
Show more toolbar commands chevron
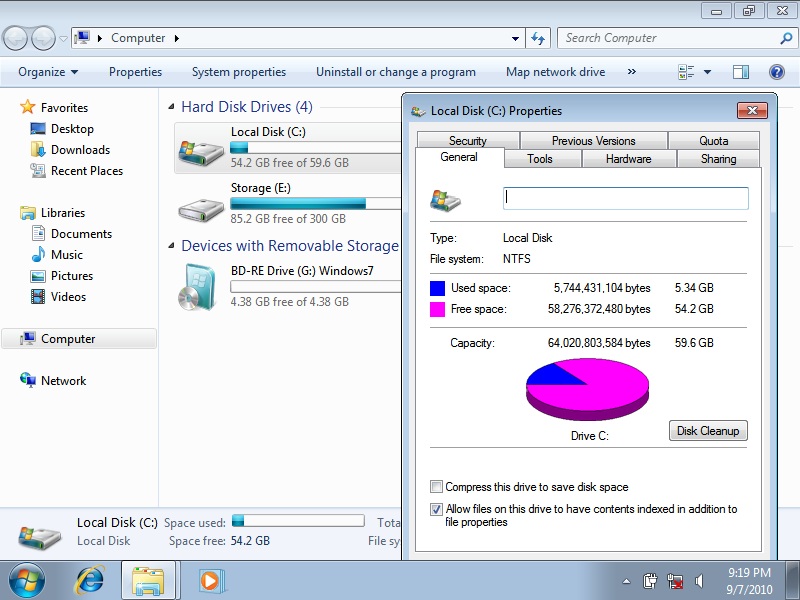click(632, 72)
